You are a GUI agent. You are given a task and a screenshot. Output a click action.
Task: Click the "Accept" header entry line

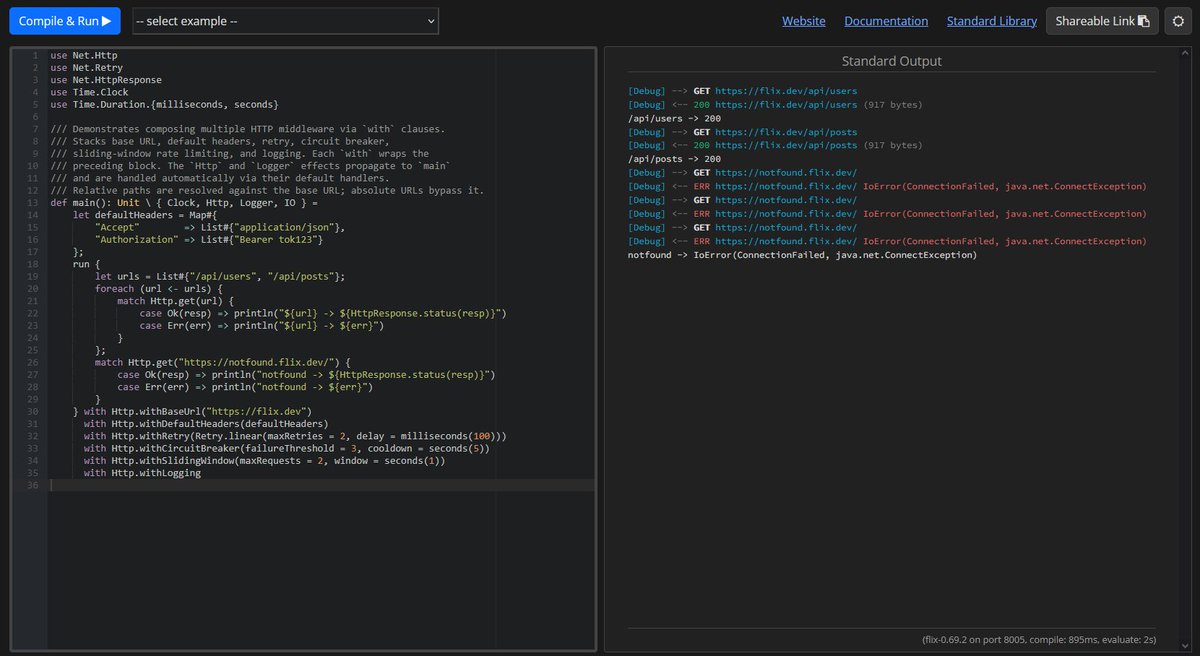[x=220, y=228]
